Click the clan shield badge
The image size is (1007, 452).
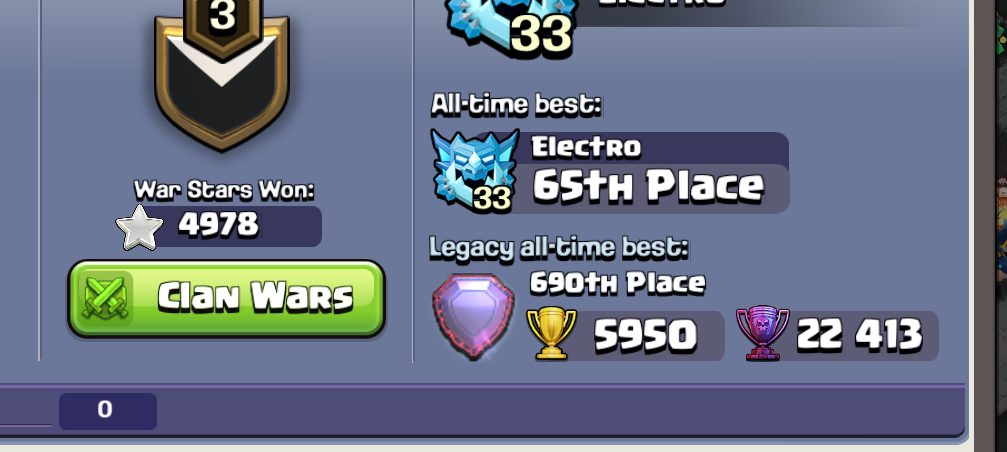coord(222,77)
